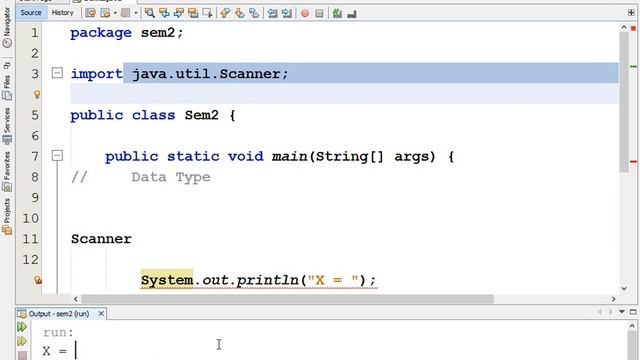
Task: Click the Comment lines icon
Action: 337,13
